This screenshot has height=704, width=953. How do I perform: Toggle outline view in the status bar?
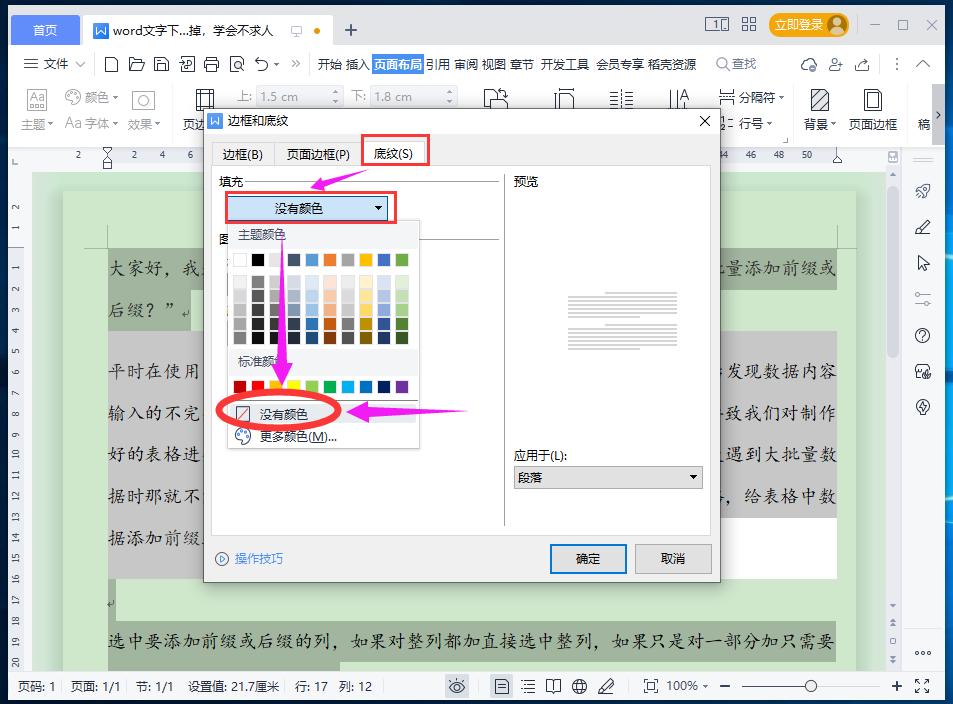tap(527, 686)
